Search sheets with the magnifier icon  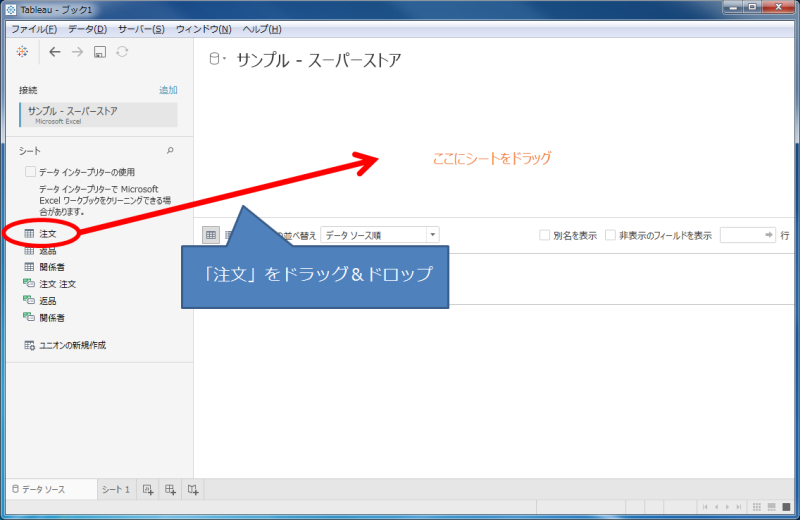click(170, 151)
